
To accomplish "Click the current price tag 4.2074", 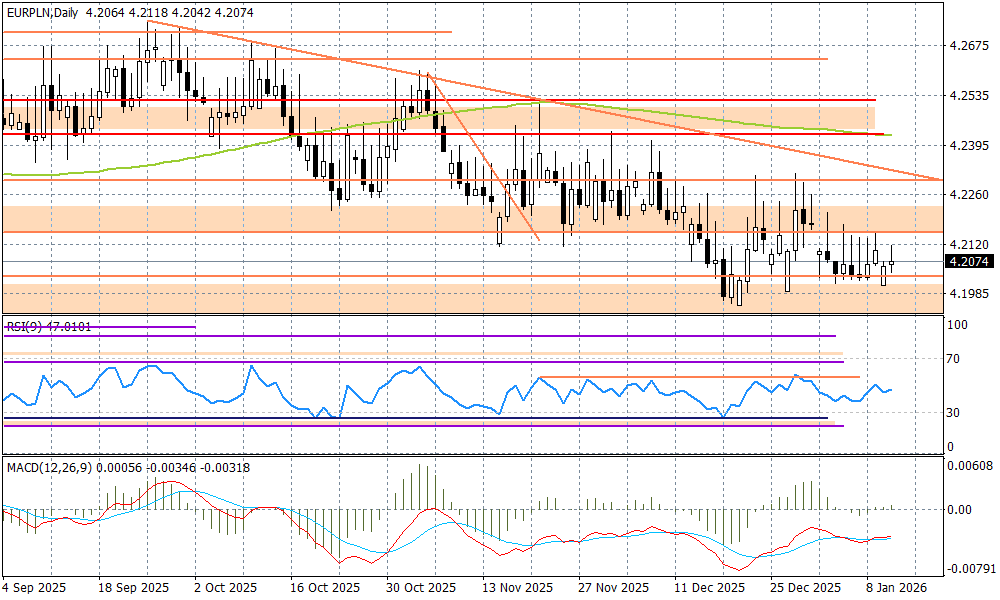I will pos(971,261).
